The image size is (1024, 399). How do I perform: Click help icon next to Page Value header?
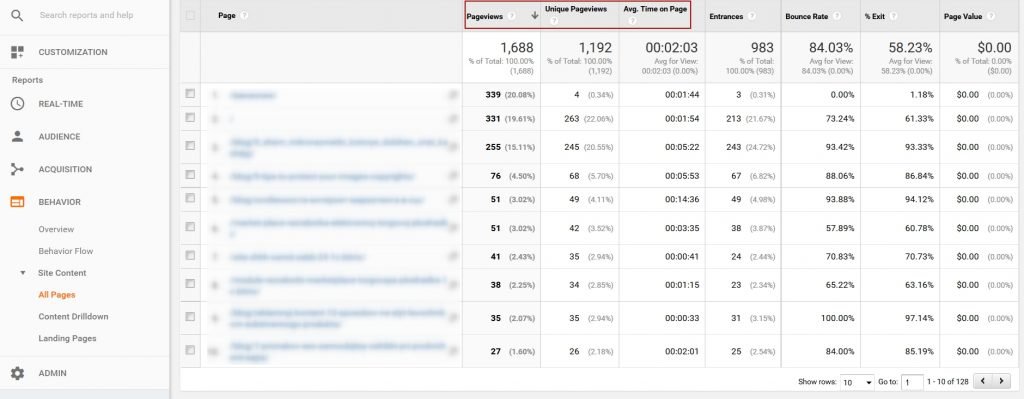point(991,16)
